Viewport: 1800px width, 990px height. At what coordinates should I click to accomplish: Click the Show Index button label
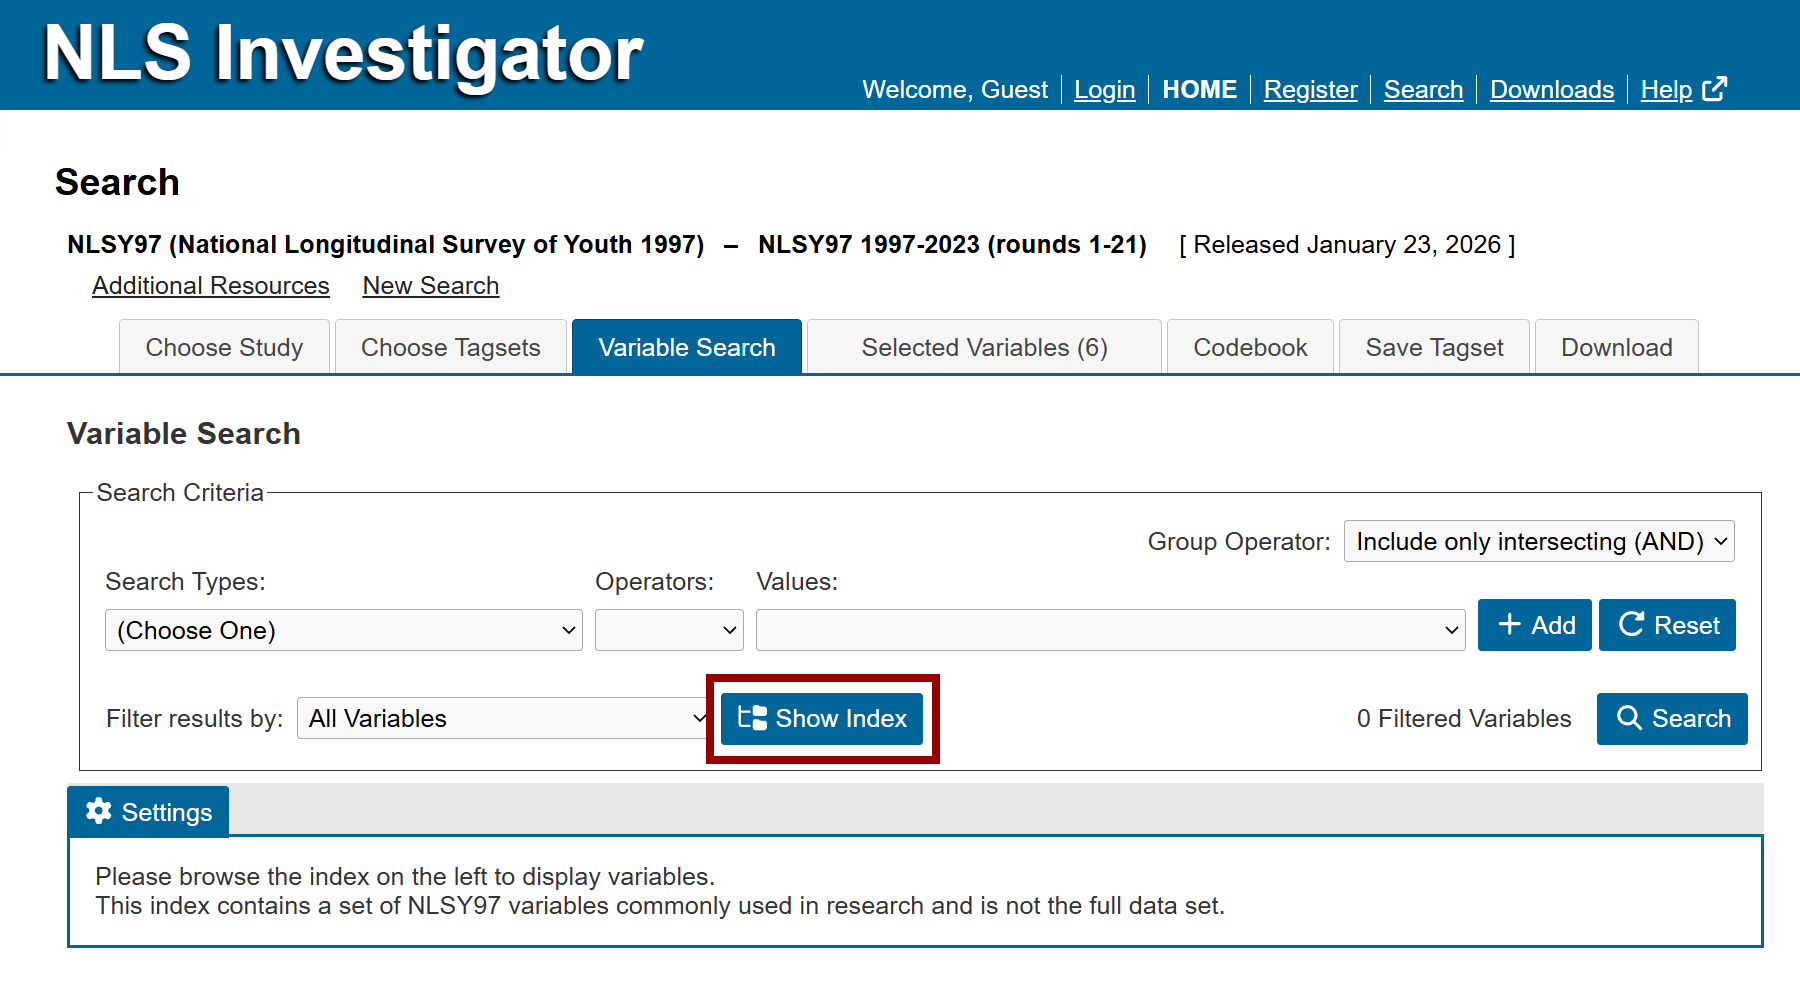pyautogui.click(x=841, y=718)
